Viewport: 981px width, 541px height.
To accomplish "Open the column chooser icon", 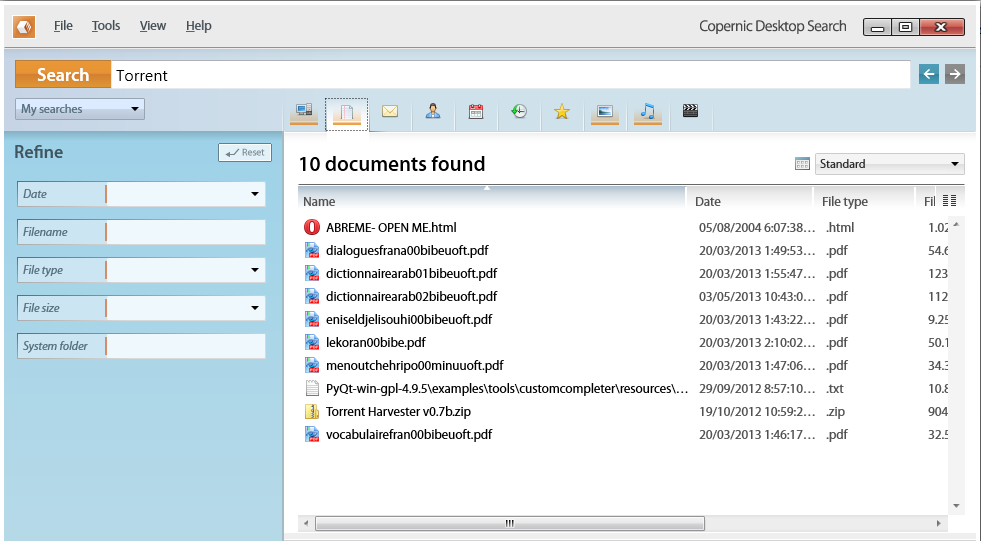I will (950, 201).
